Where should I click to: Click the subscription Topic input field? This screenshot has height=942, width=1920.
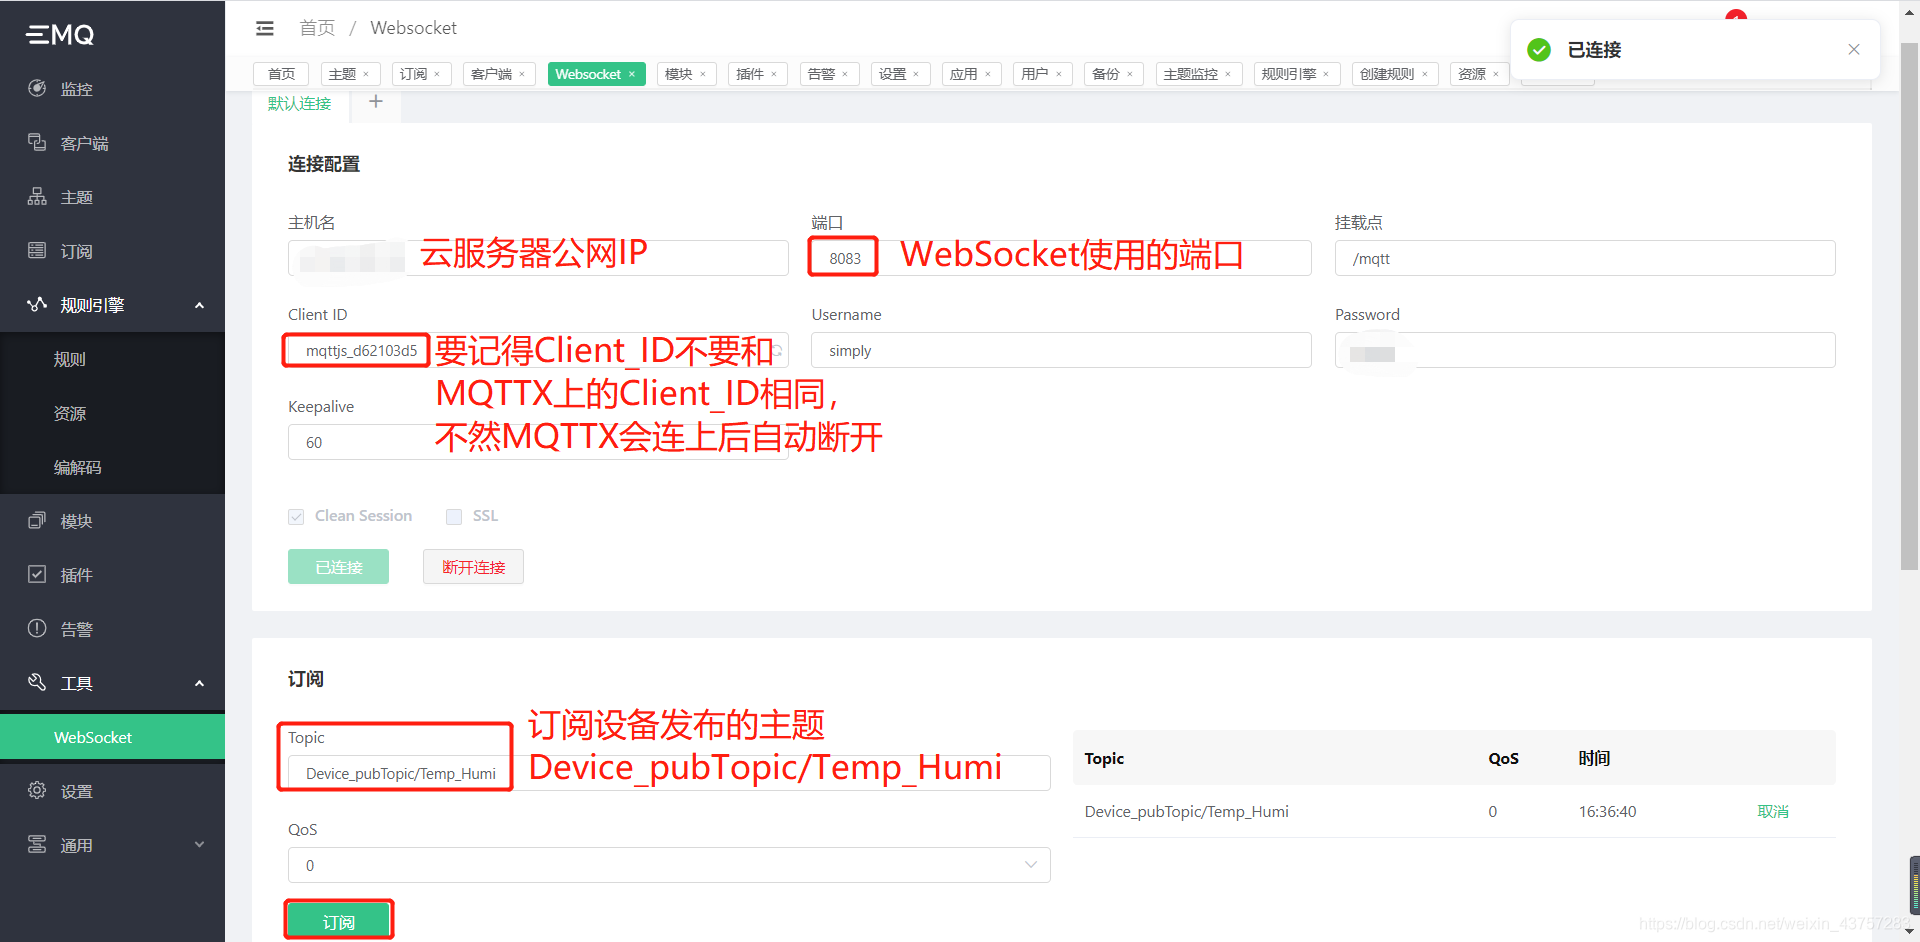coord(669,773)
